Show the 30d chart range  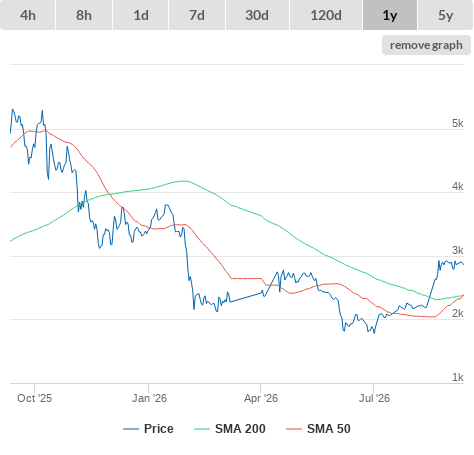257,15
